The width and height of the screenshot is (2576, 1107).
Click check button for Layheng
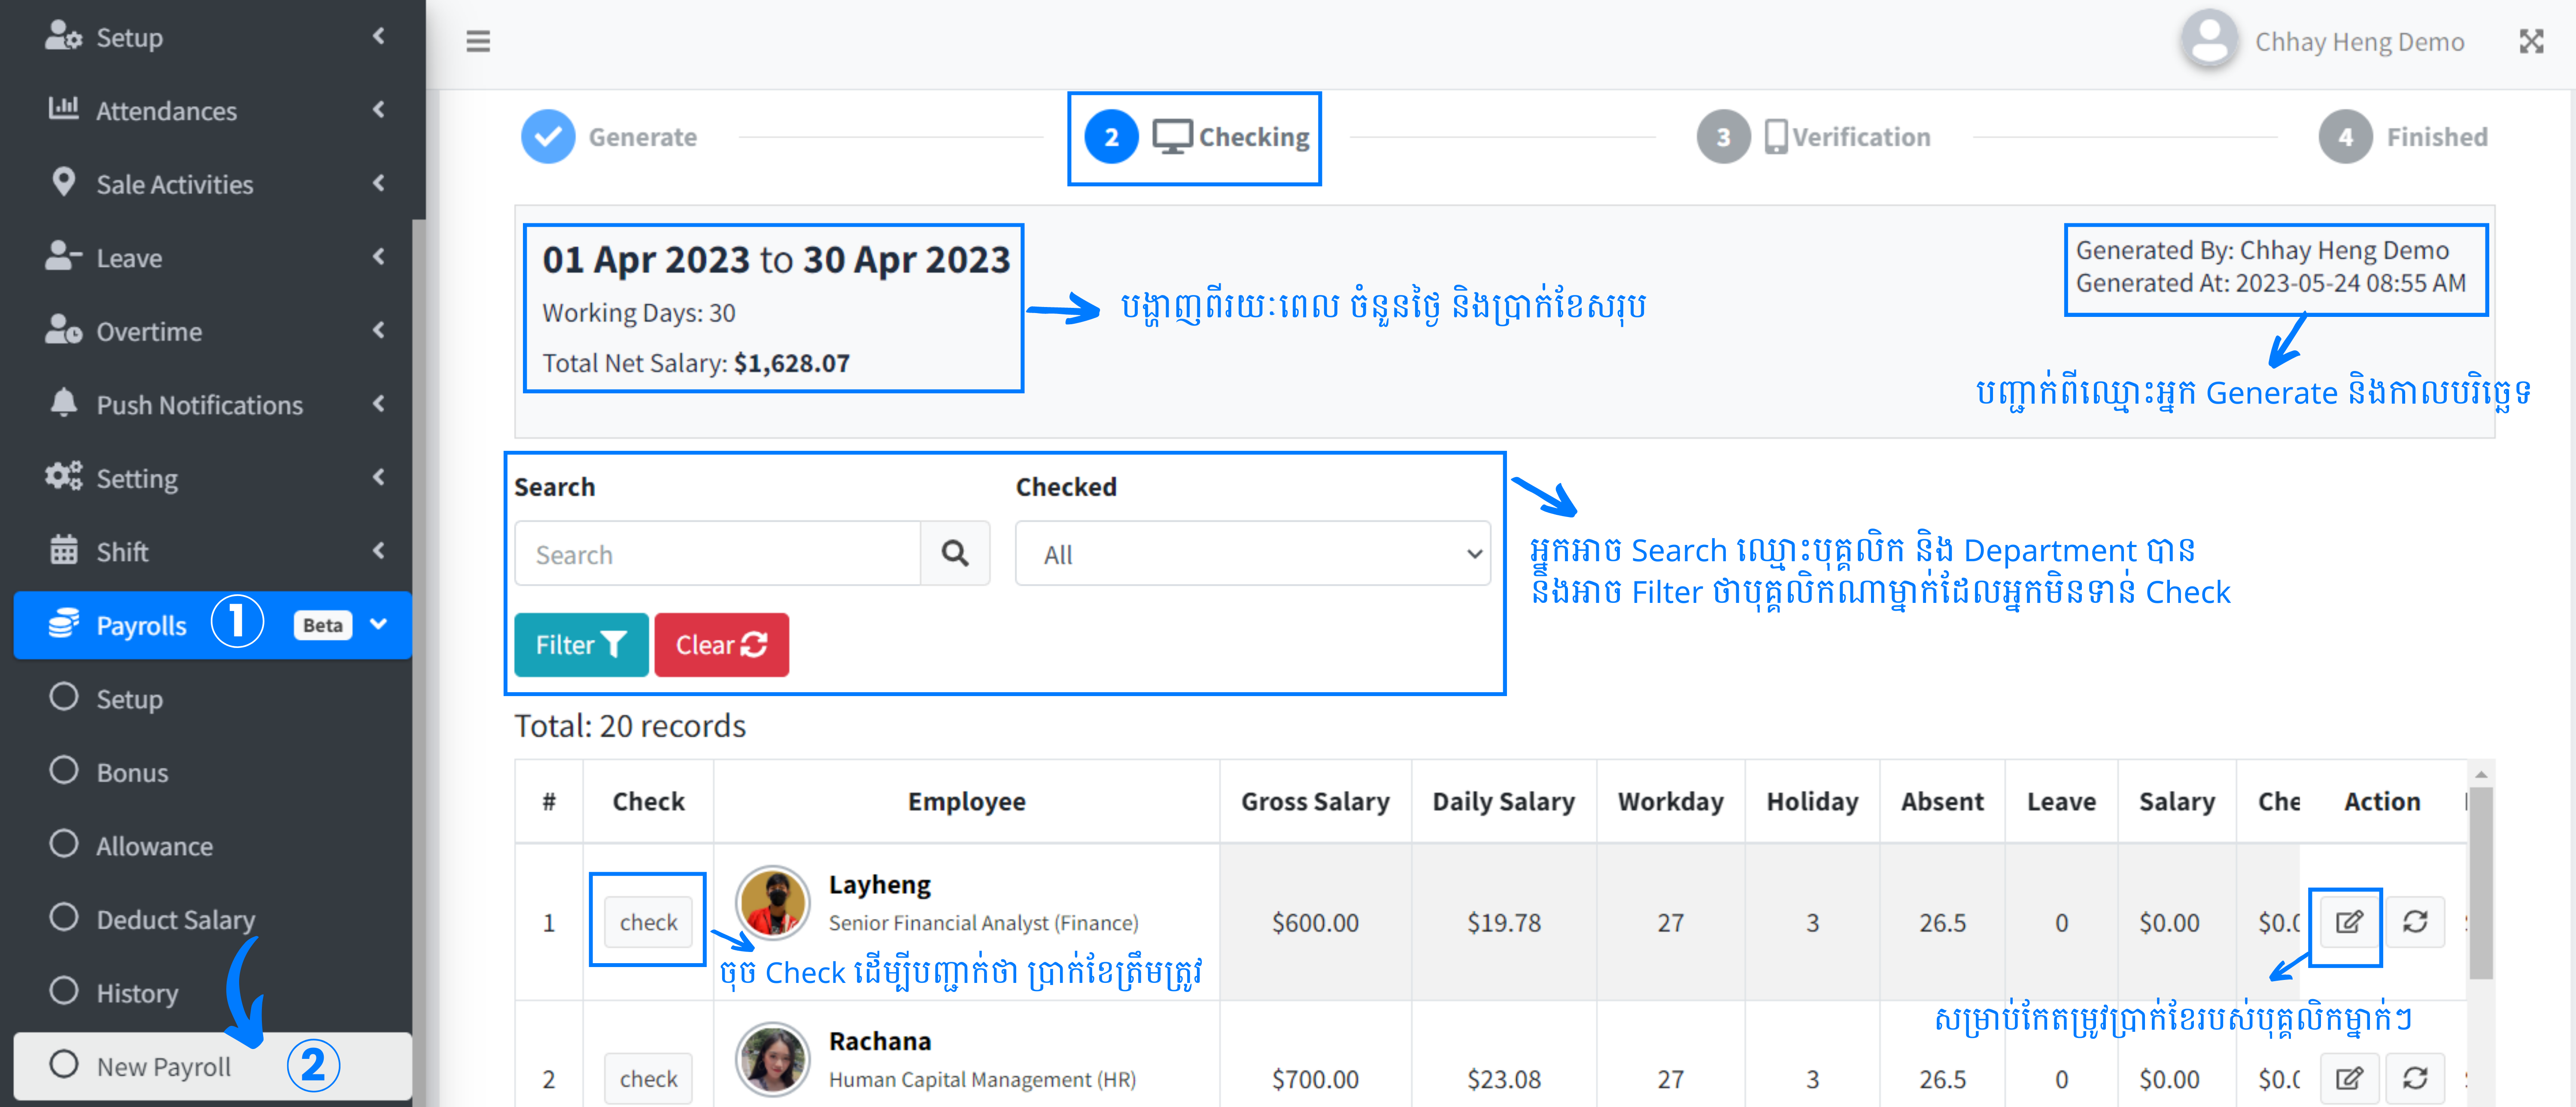648,922
